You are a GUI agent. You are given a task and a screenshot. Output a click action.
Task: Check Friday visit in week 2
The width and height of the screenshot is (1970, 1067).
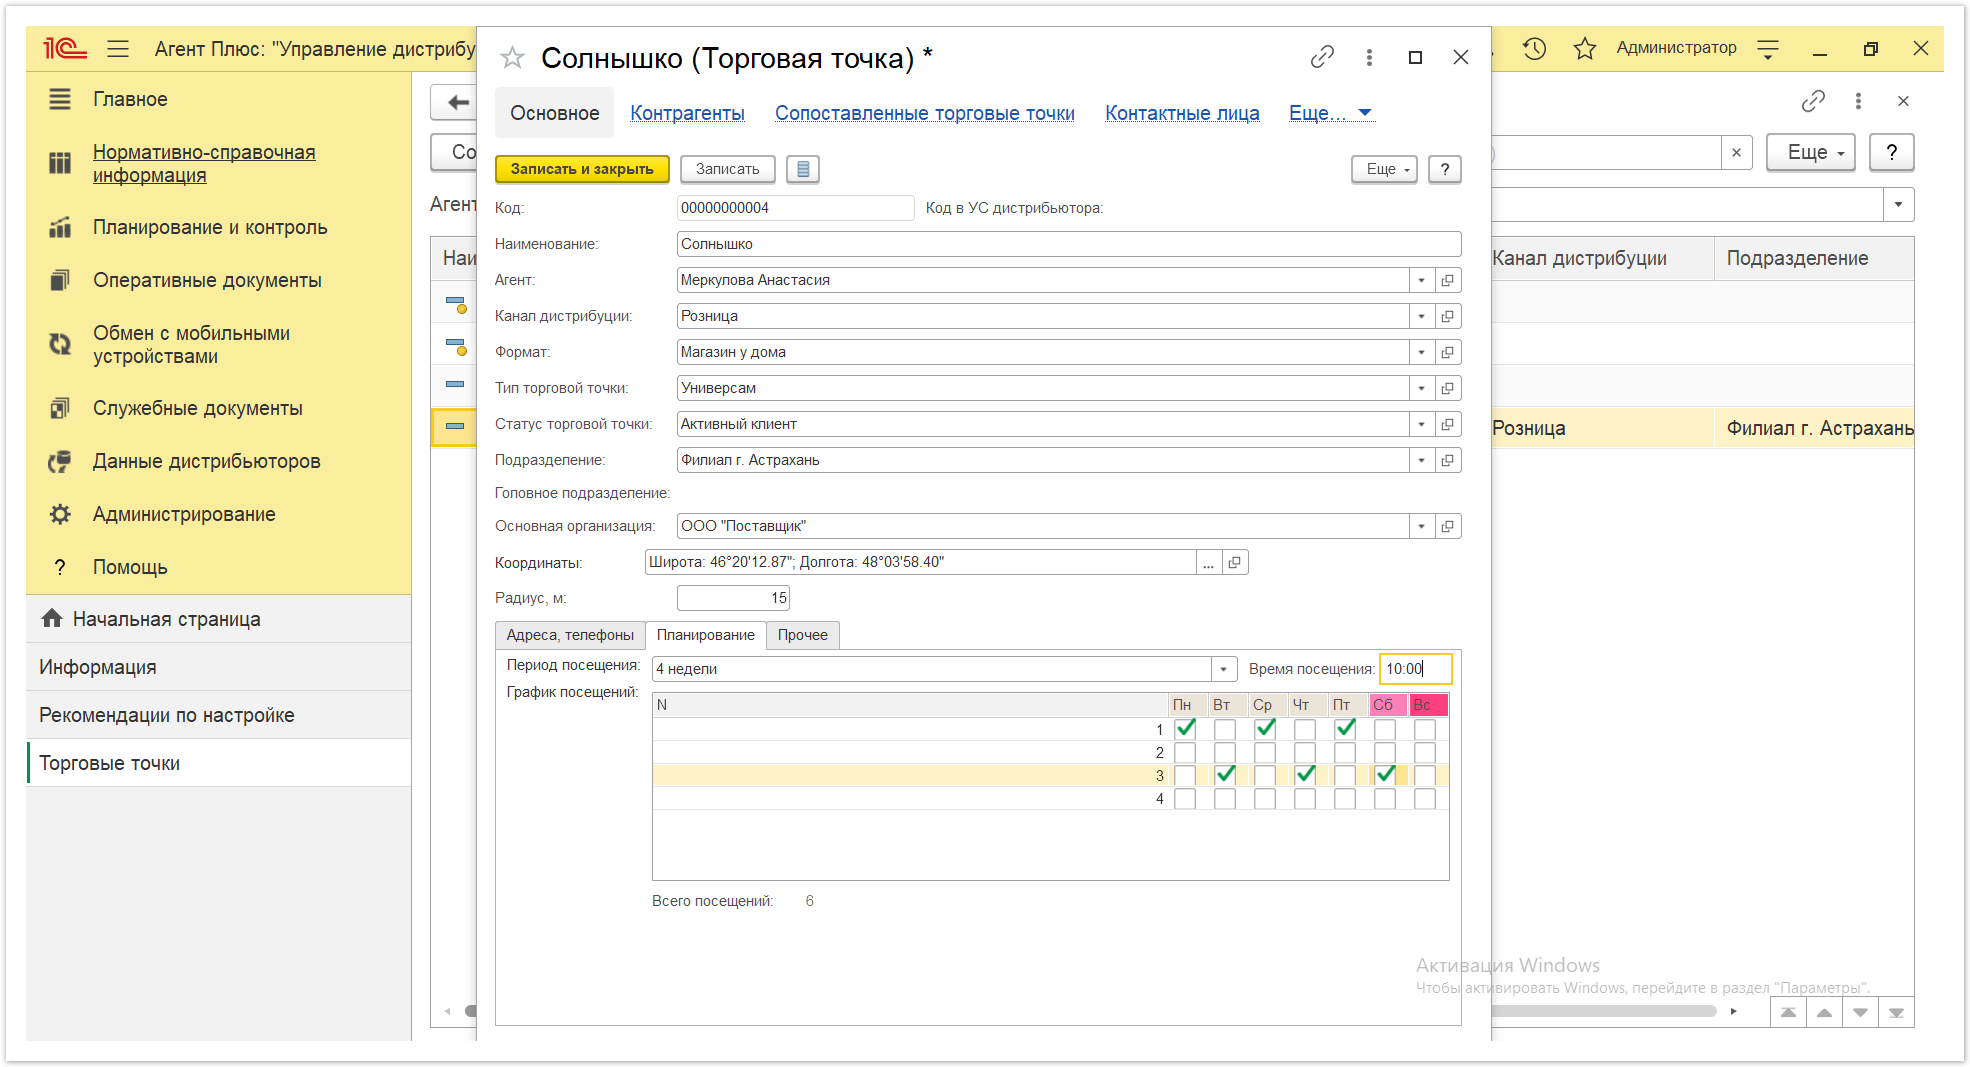1345,752
